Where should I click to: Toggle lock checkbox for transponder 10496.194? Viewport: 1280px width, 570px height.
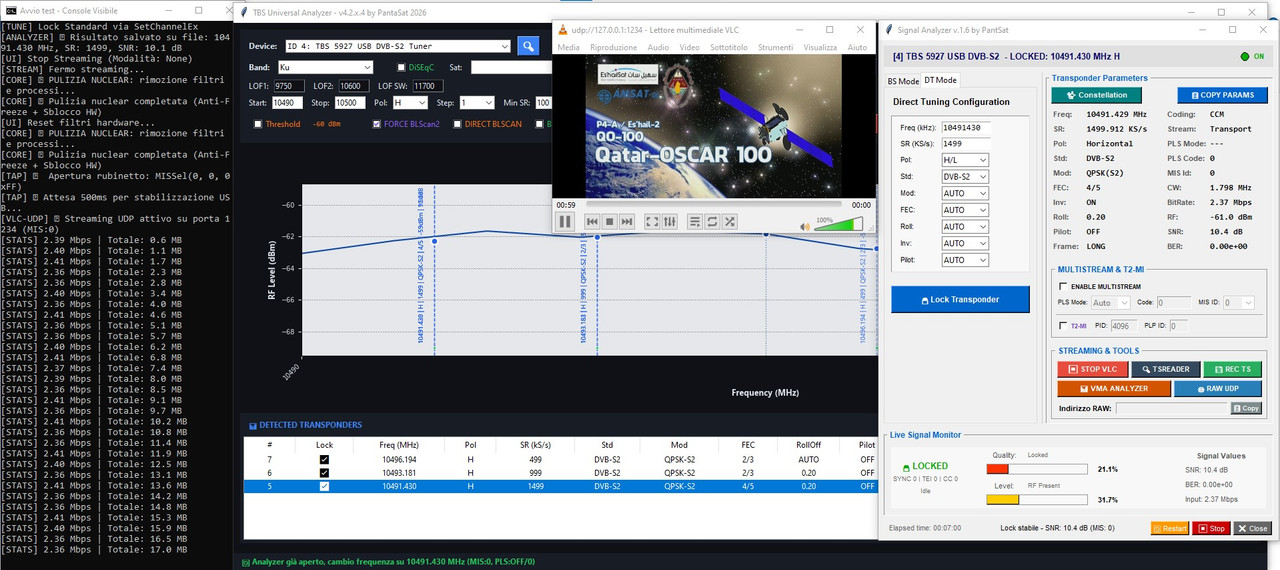pyautogui.click(x=324, y=459)
